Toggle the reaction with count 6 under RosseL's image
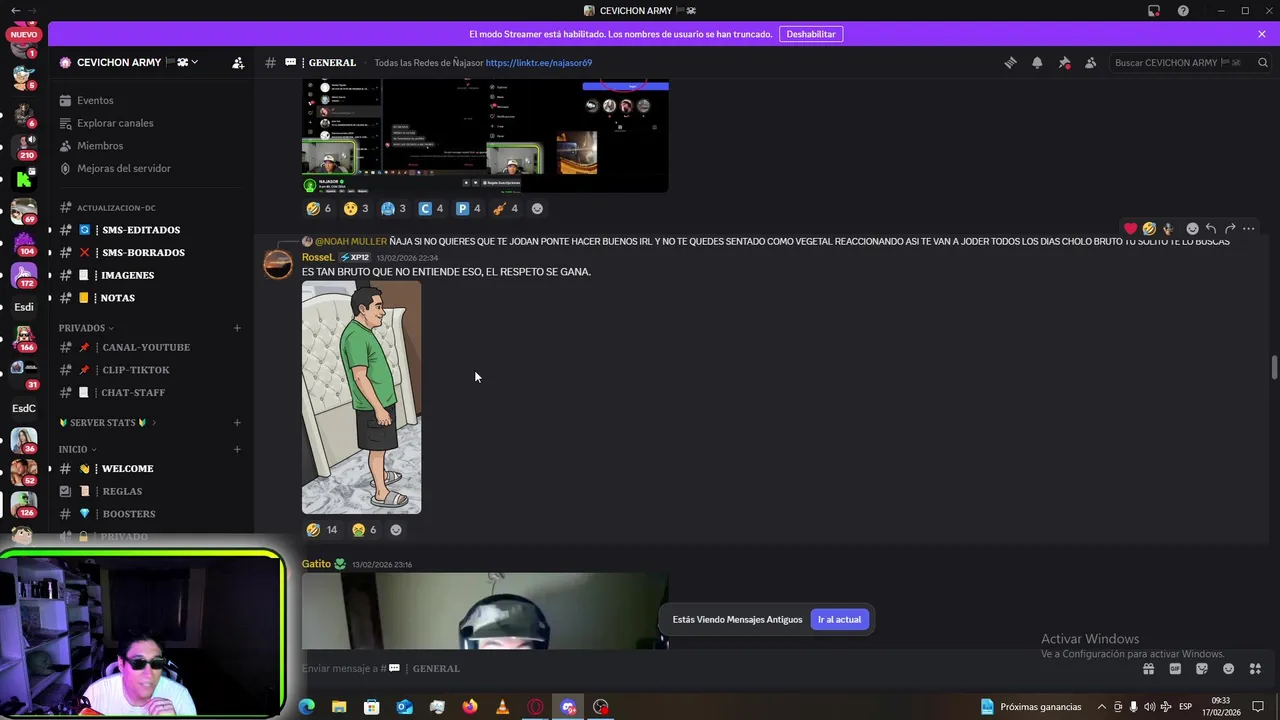This screenshot has height=720, width=1280. coord(364,530)
